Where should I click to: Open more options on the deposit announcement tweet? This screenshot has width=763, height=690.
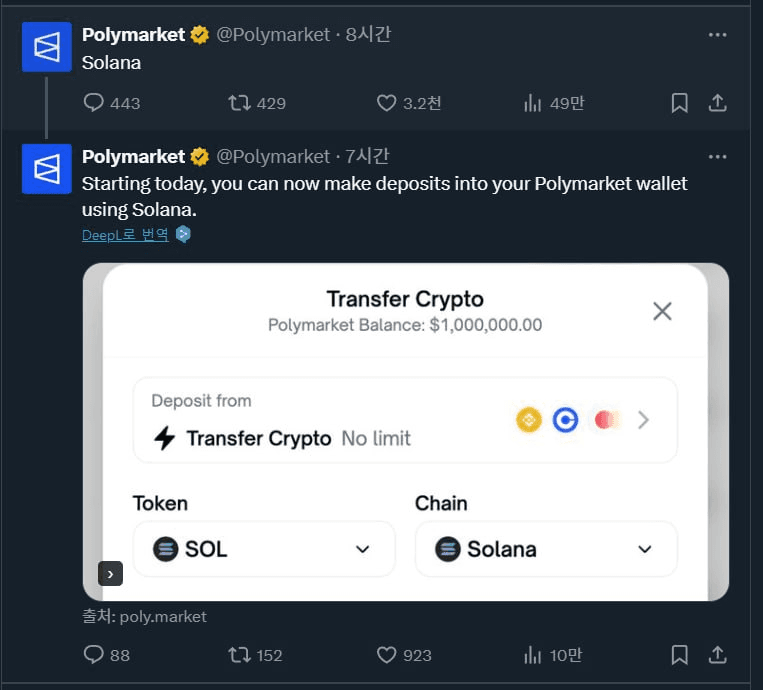(x=717, y=157)
